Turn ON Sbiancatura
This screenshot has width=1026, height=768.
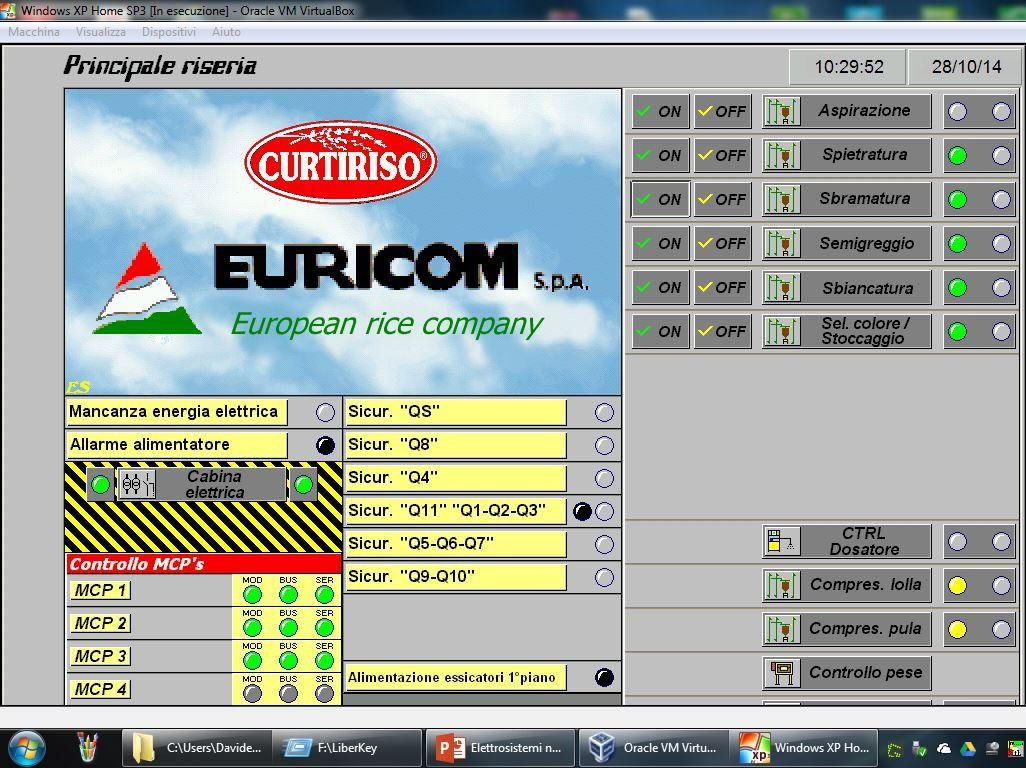pos(660,287)
